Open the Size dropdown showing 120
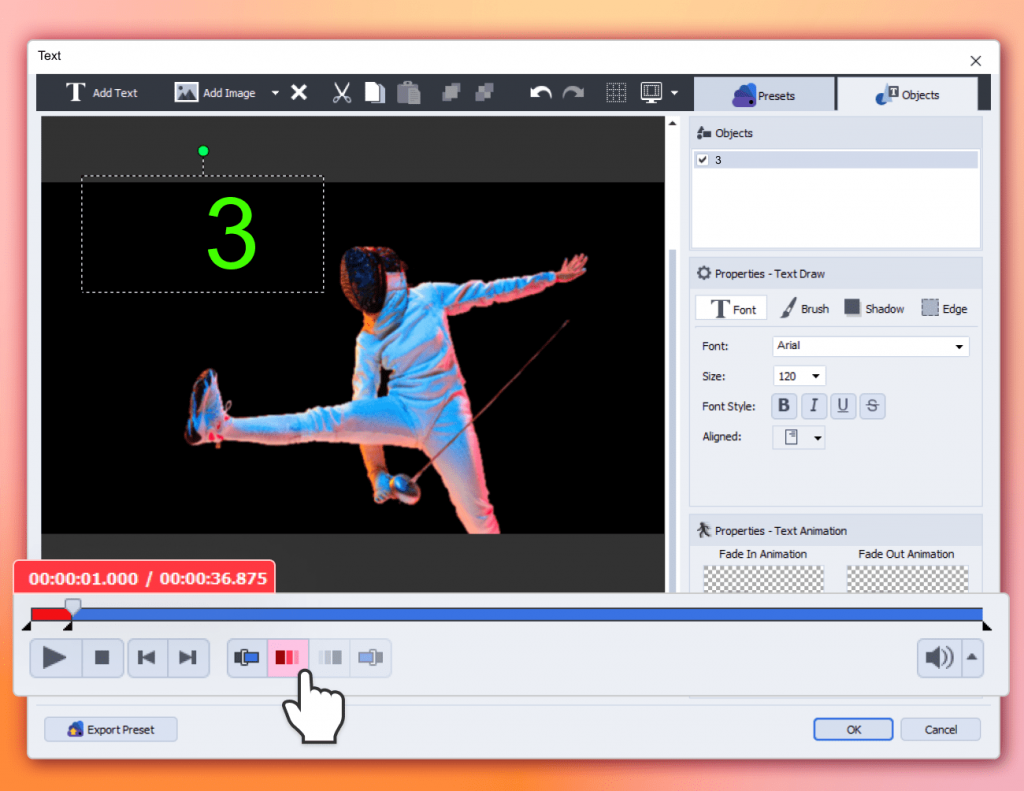The height and width of the screenshot is (791, 1024). point(799,376)
